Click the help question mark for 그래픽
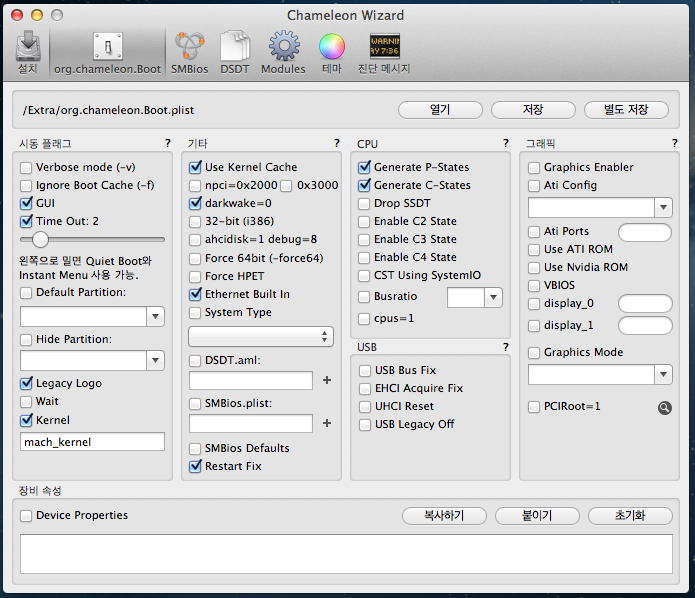Image resolution: width=695 pixels, height=598 pixels. [675, 143]
